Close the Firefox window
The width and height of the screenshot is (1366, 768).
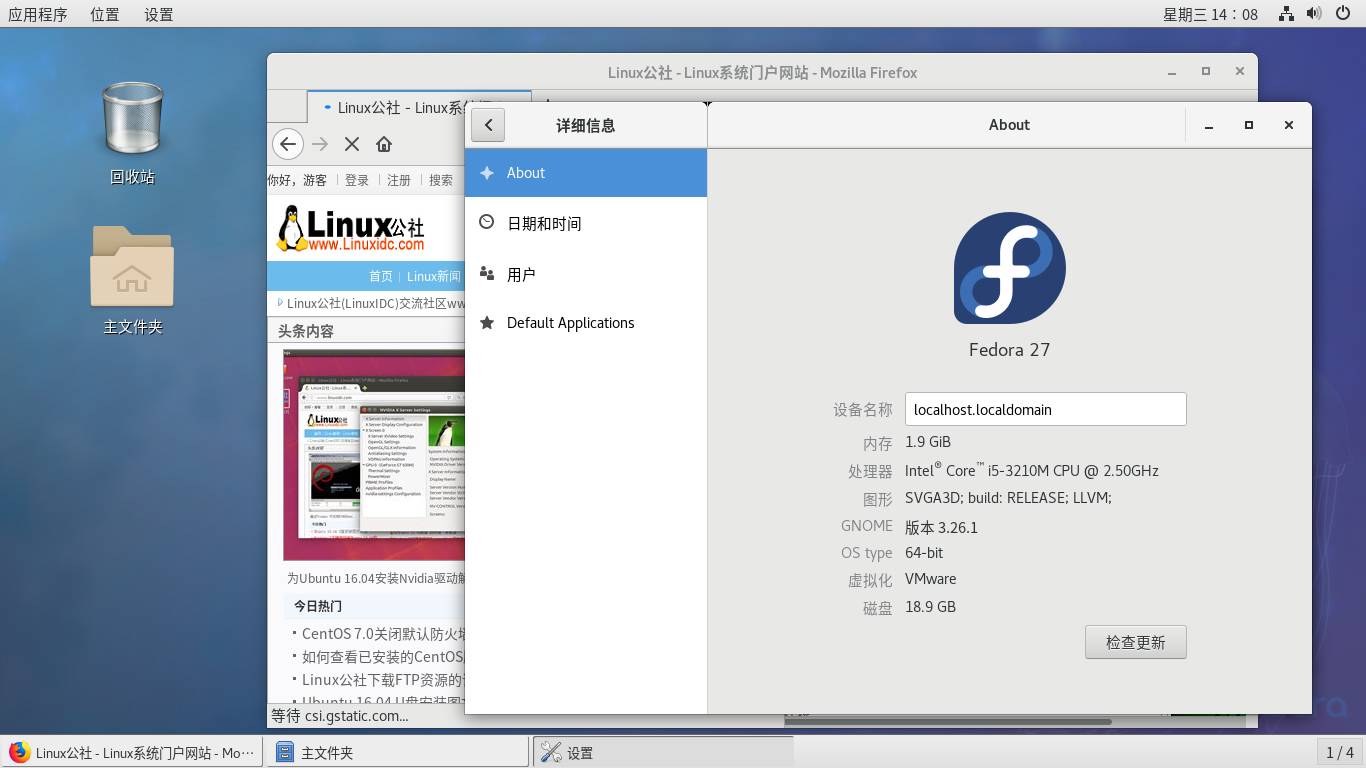click(1240, 72)
